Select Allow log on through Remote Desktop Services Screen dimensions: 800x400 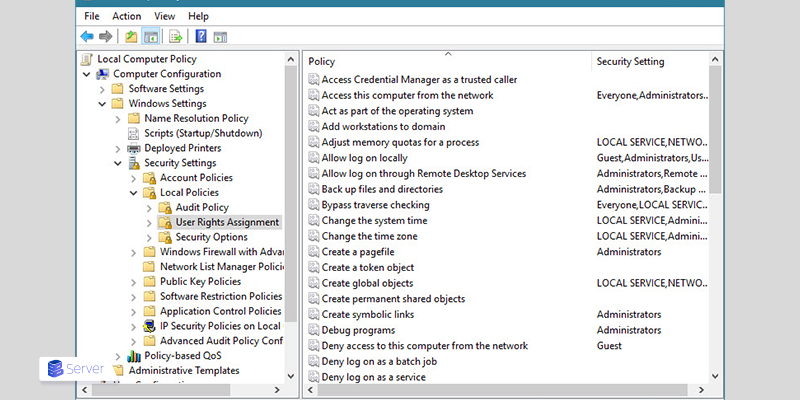pos(423,173)
